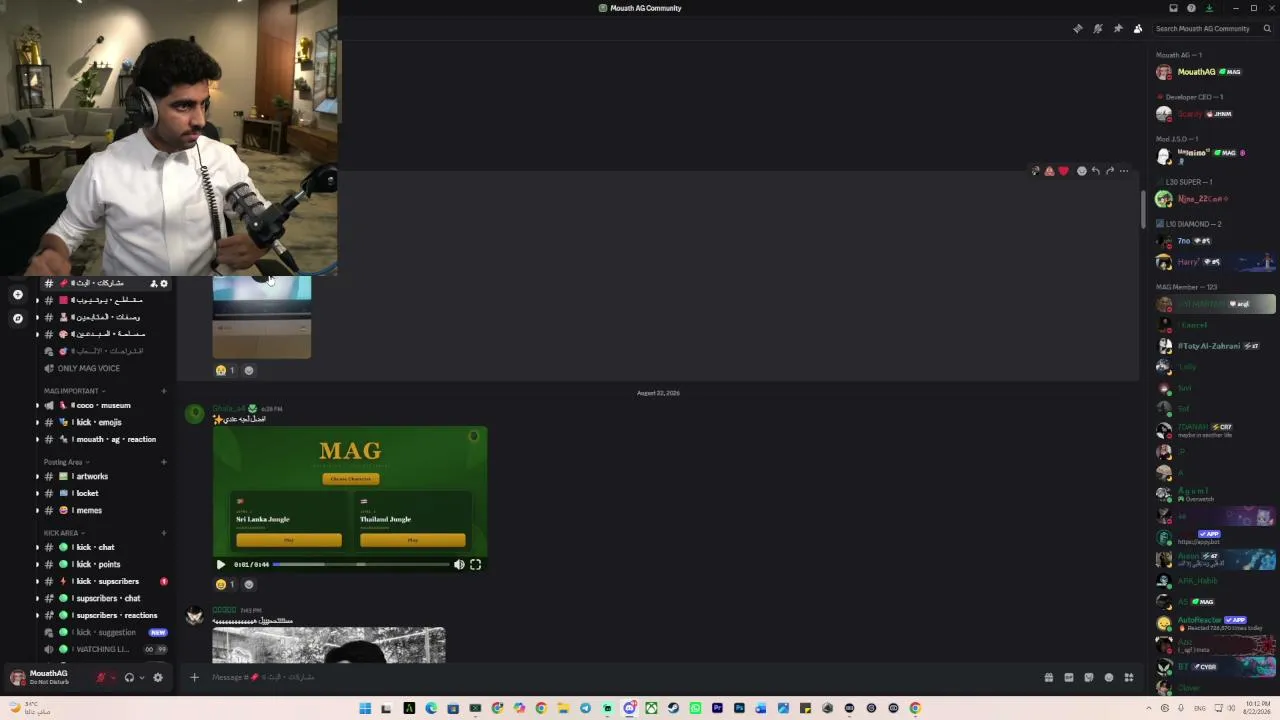Toggle mute on MAG video volume
Screen dimensions: 1280x720
click(x=459, y=564)
